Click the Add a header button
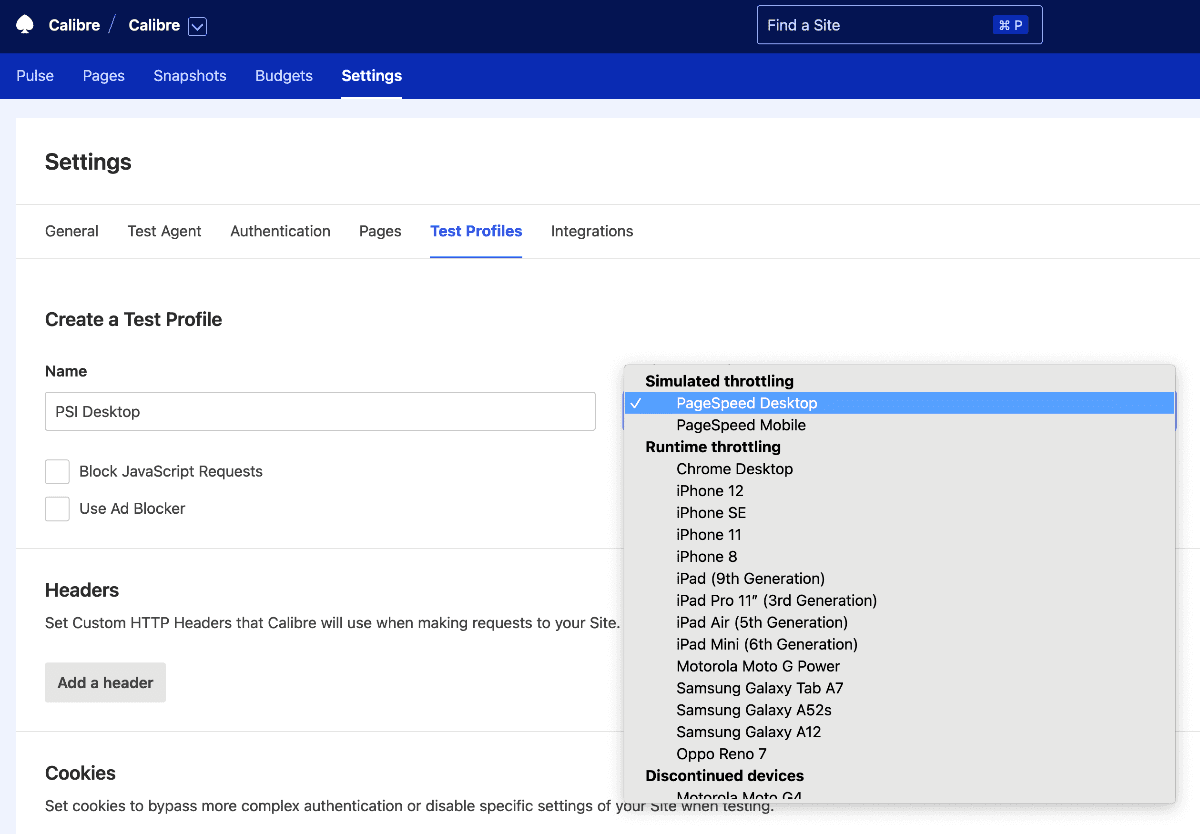1200x834 pixels. 105,682
